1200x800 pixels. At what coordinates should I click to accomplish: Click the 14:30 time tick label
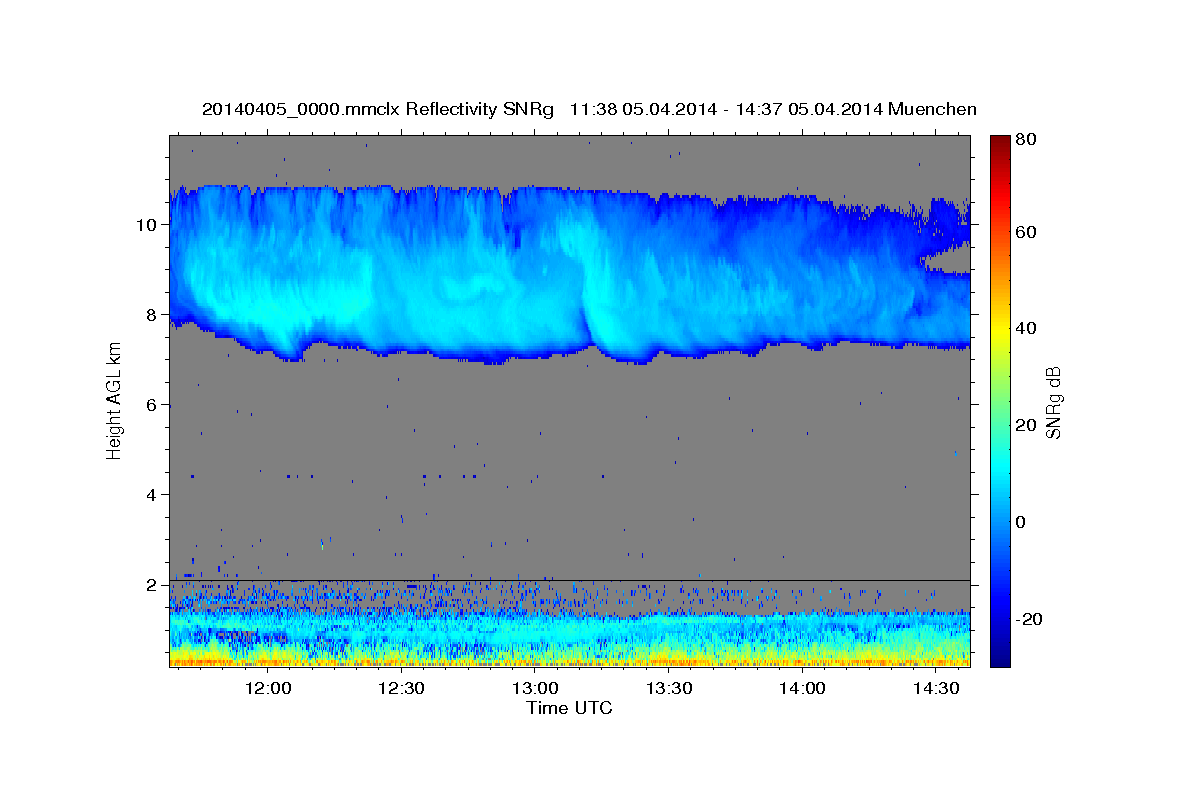[x=936, y=688]
